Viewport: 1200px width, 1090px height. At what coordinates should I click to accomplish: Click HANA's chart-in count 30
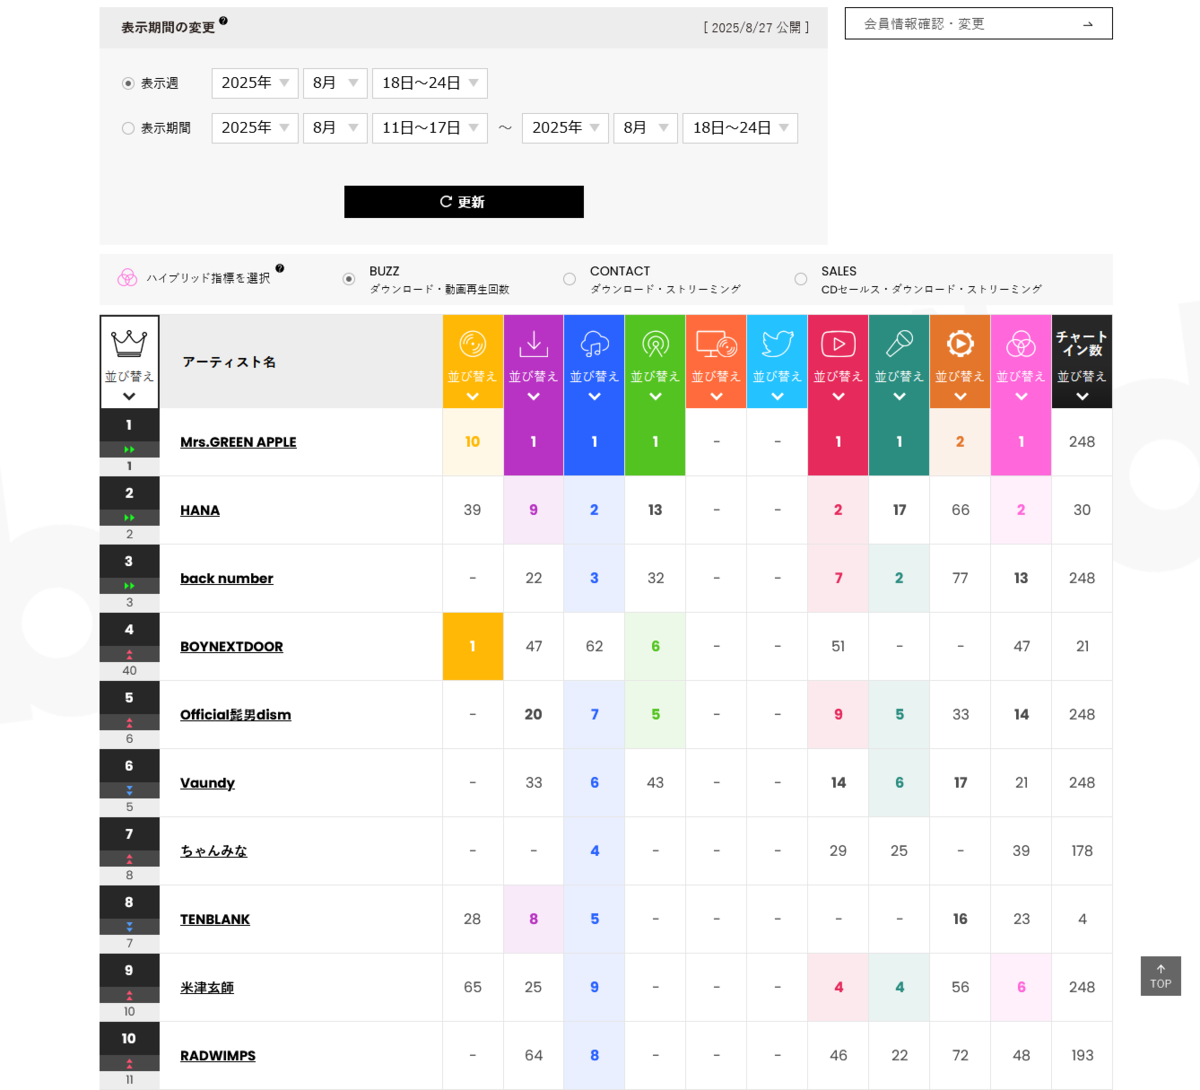click(x=1082, y=510)
